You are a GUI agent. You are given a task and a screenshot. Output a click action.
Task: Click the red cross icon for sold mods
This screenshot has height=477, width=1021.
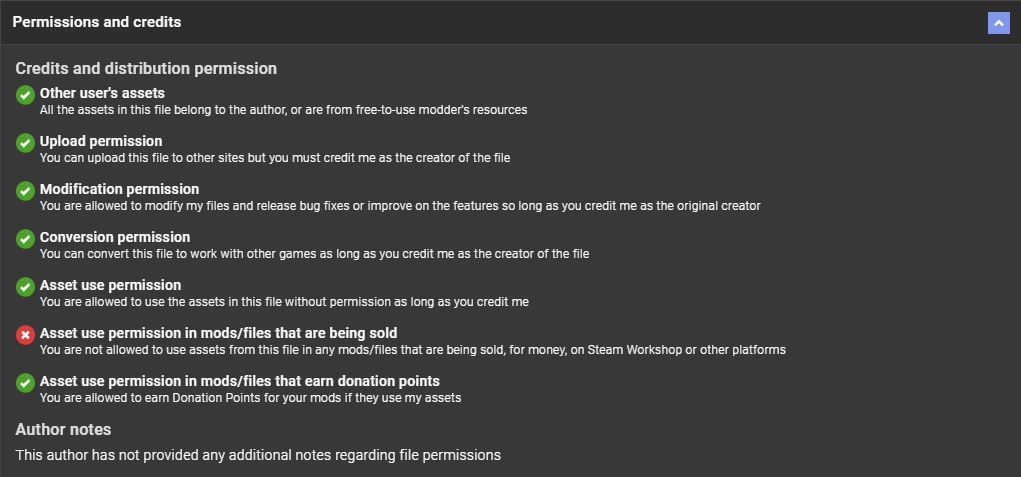point(25,335)
